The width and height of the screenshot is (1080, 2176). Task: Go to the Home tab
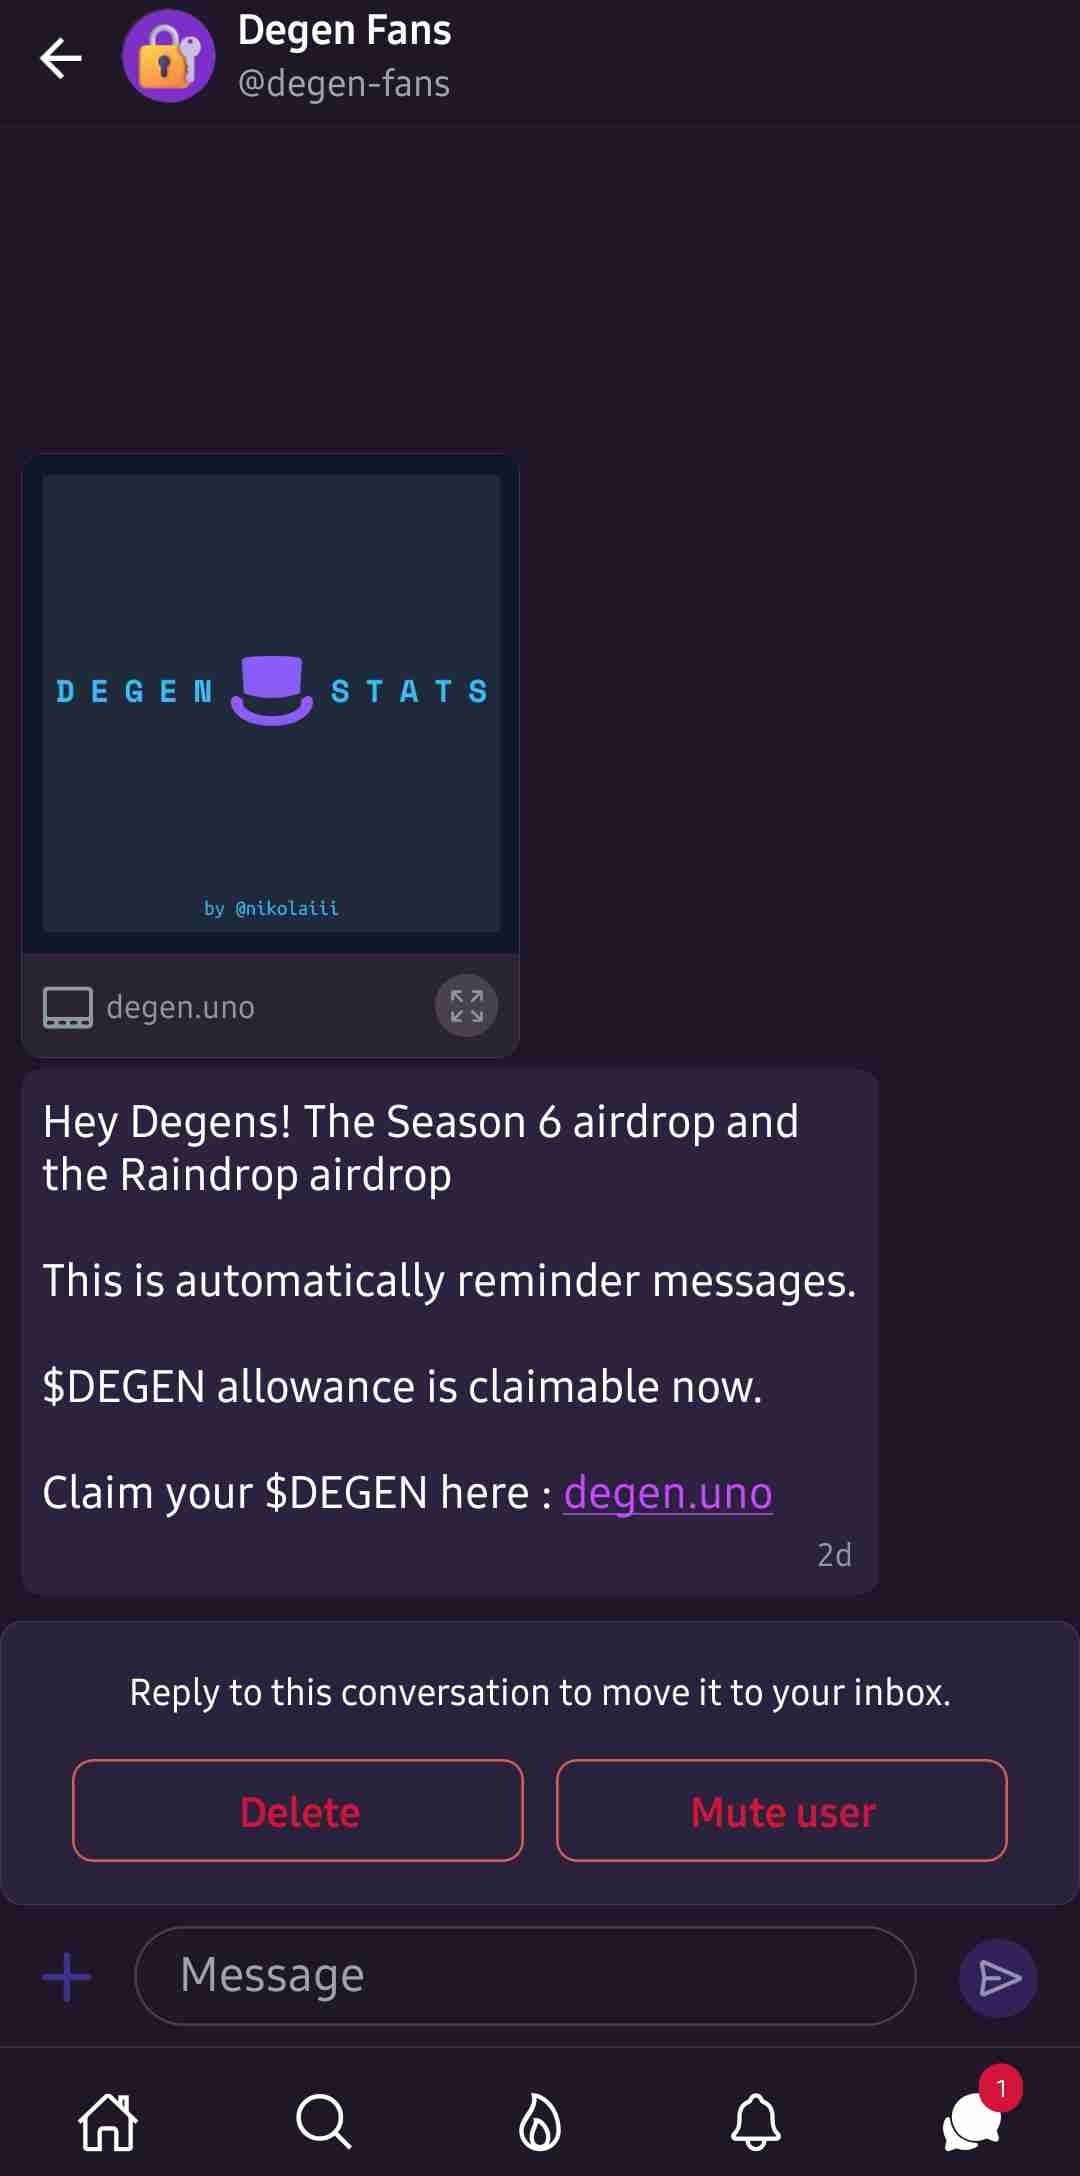tap(108, 2122)
